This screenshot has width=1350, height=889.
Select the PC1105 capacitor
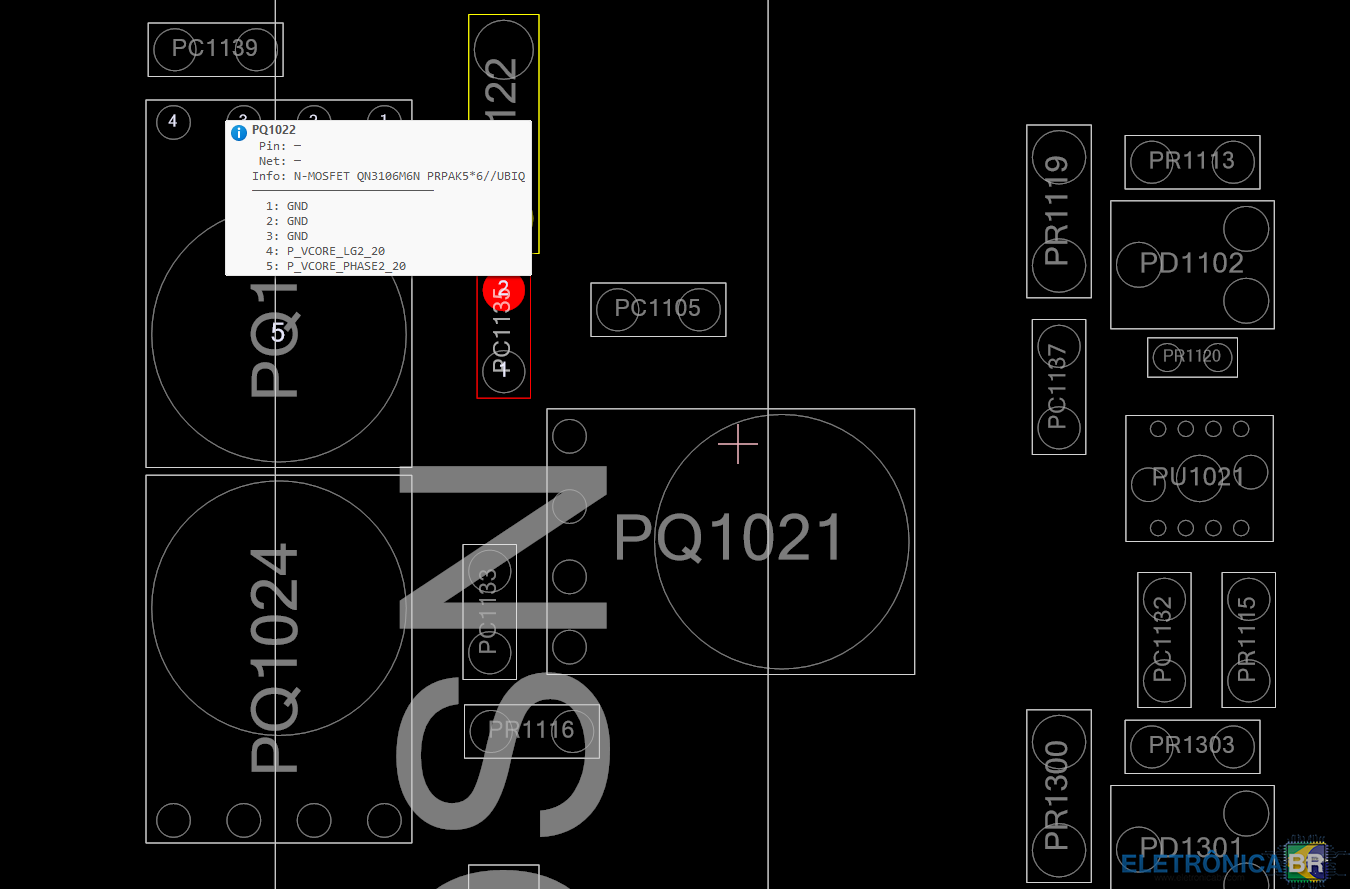658,309
